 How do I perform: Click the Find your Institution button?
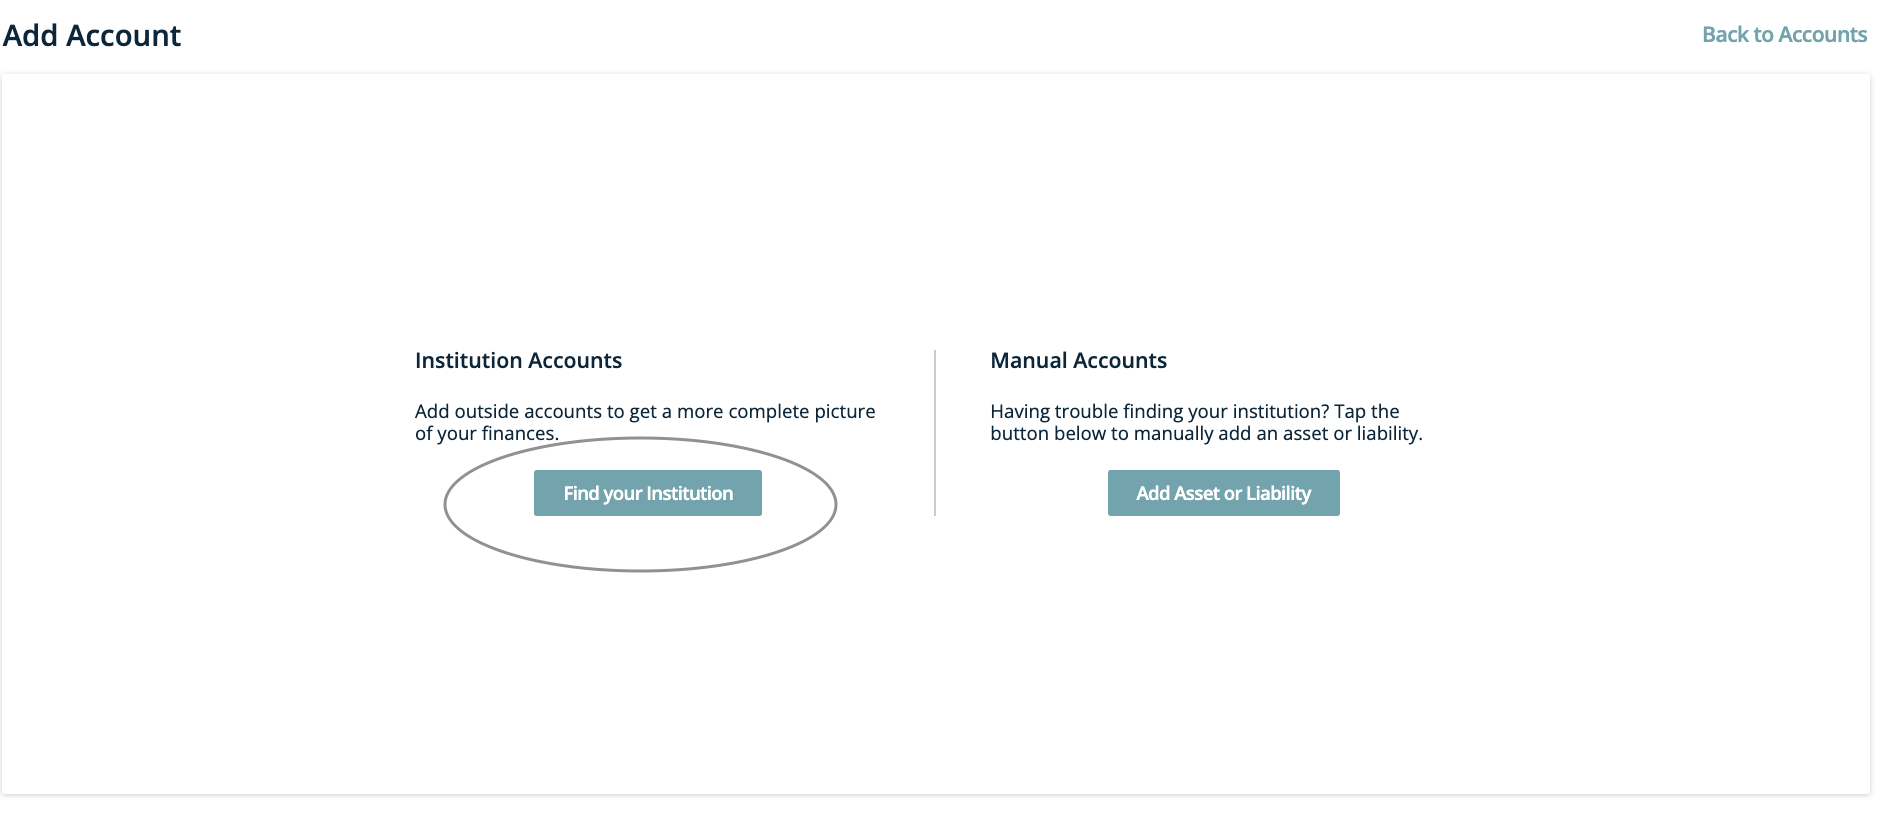coord(647,493)
